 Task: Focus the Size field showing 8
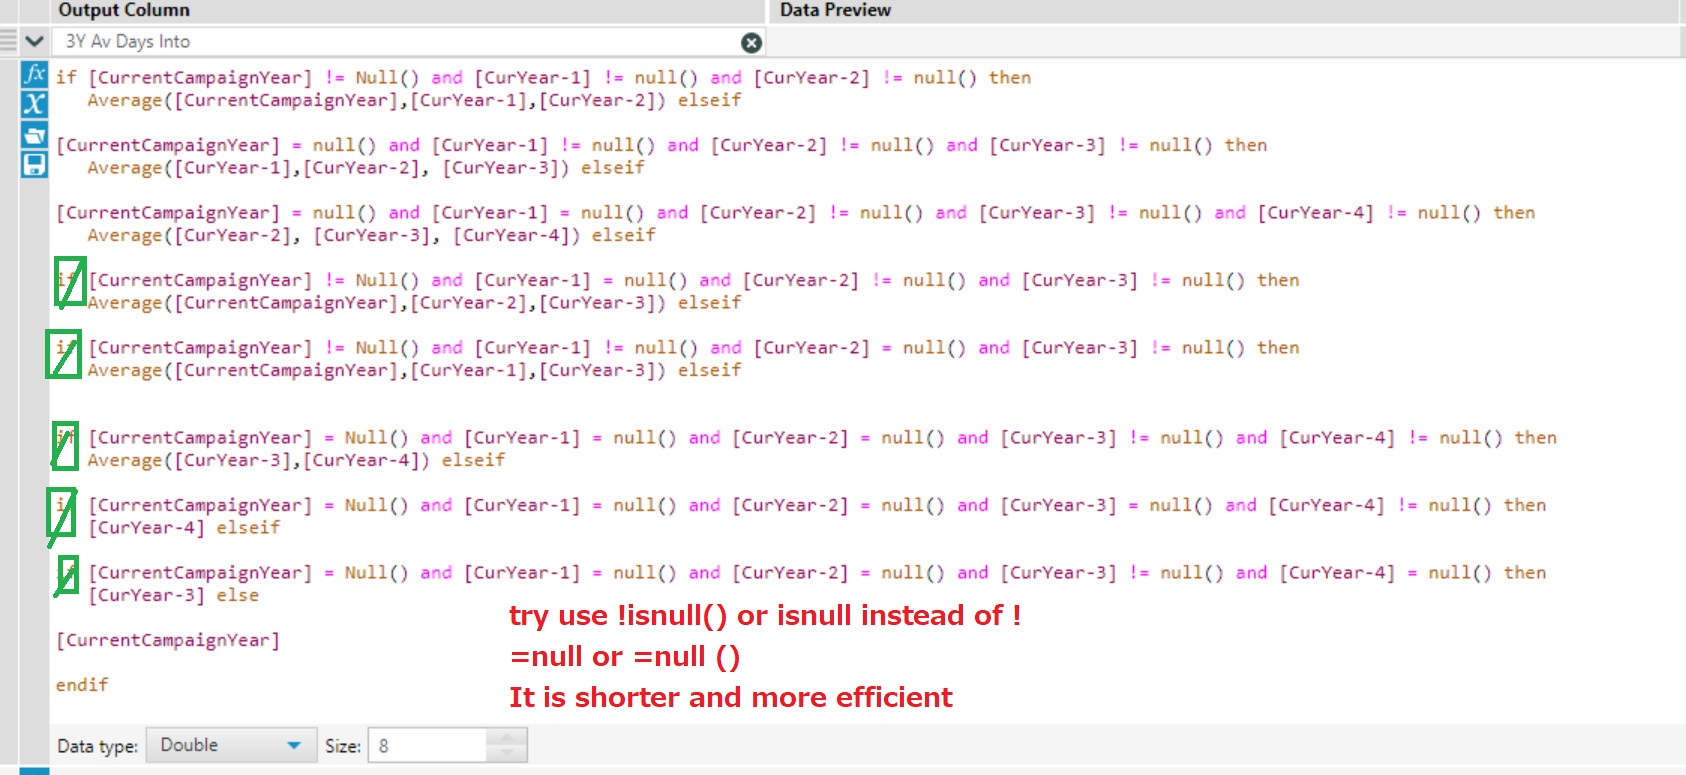pyautogui.click(x=428, y=745)
